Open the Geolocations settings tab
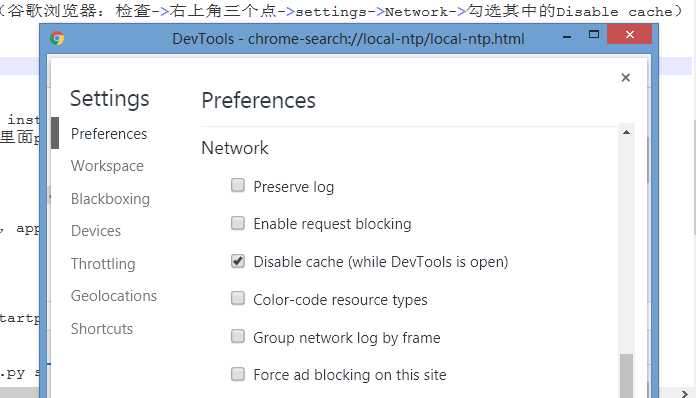696x398 pixels. point(114,296)
